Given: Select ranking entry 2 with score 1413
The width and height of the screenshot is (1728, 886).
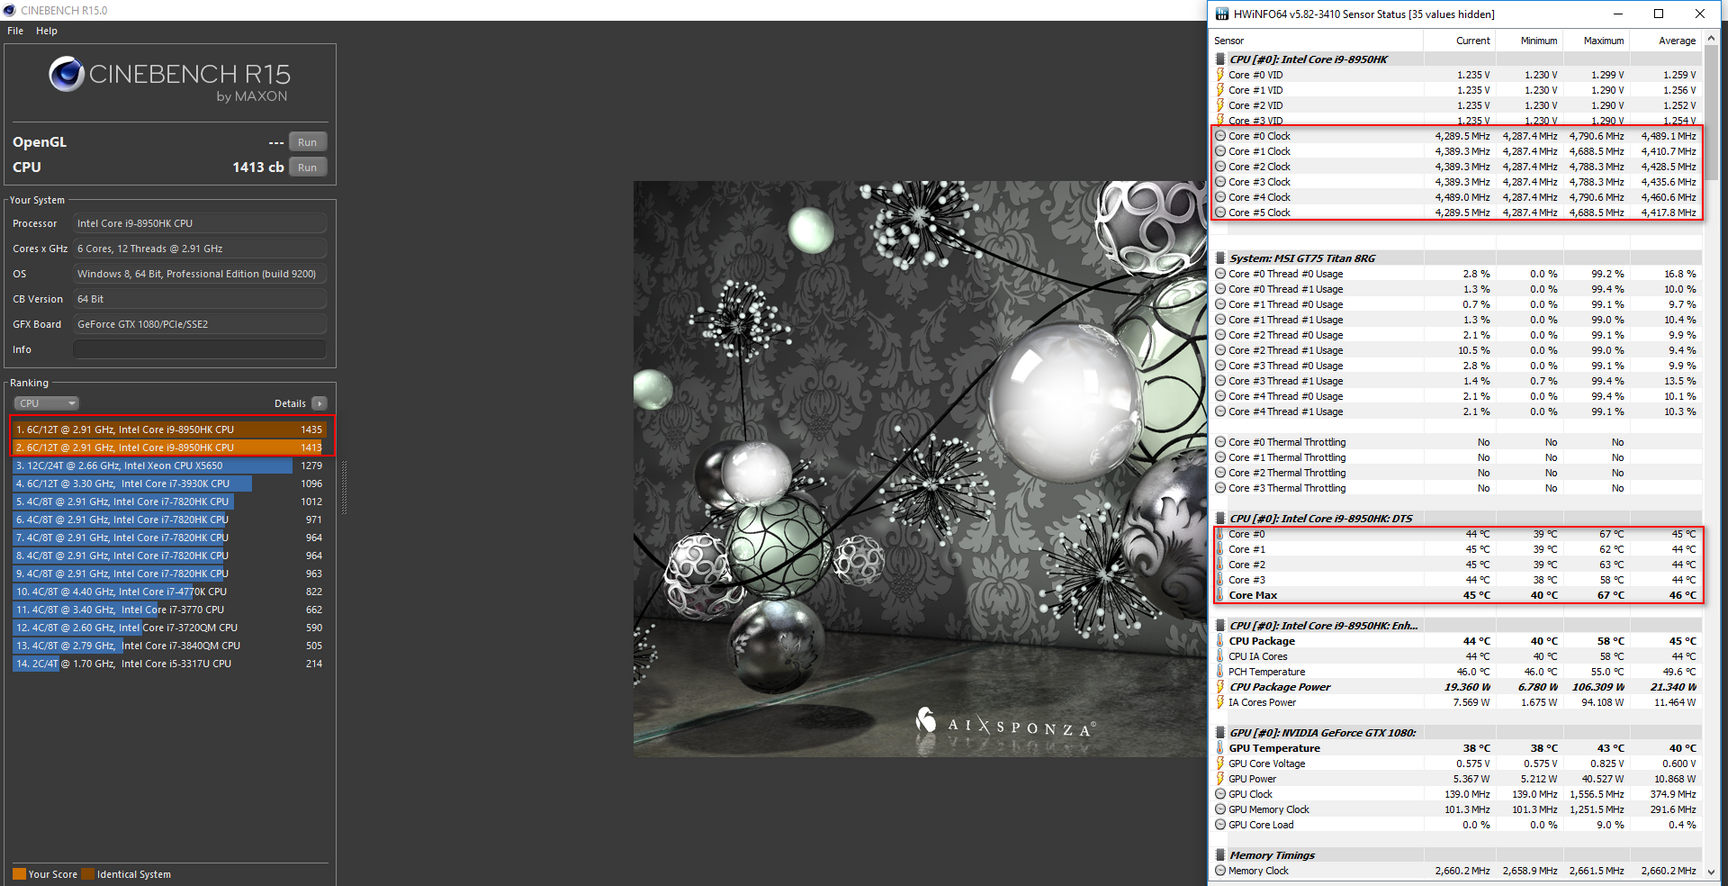Looking at the screenshot, I should click(x=169, y=447).
